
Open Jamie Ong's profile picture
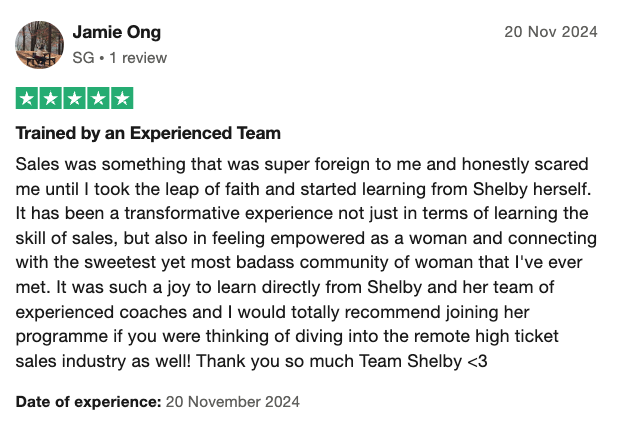pos(39,44)
